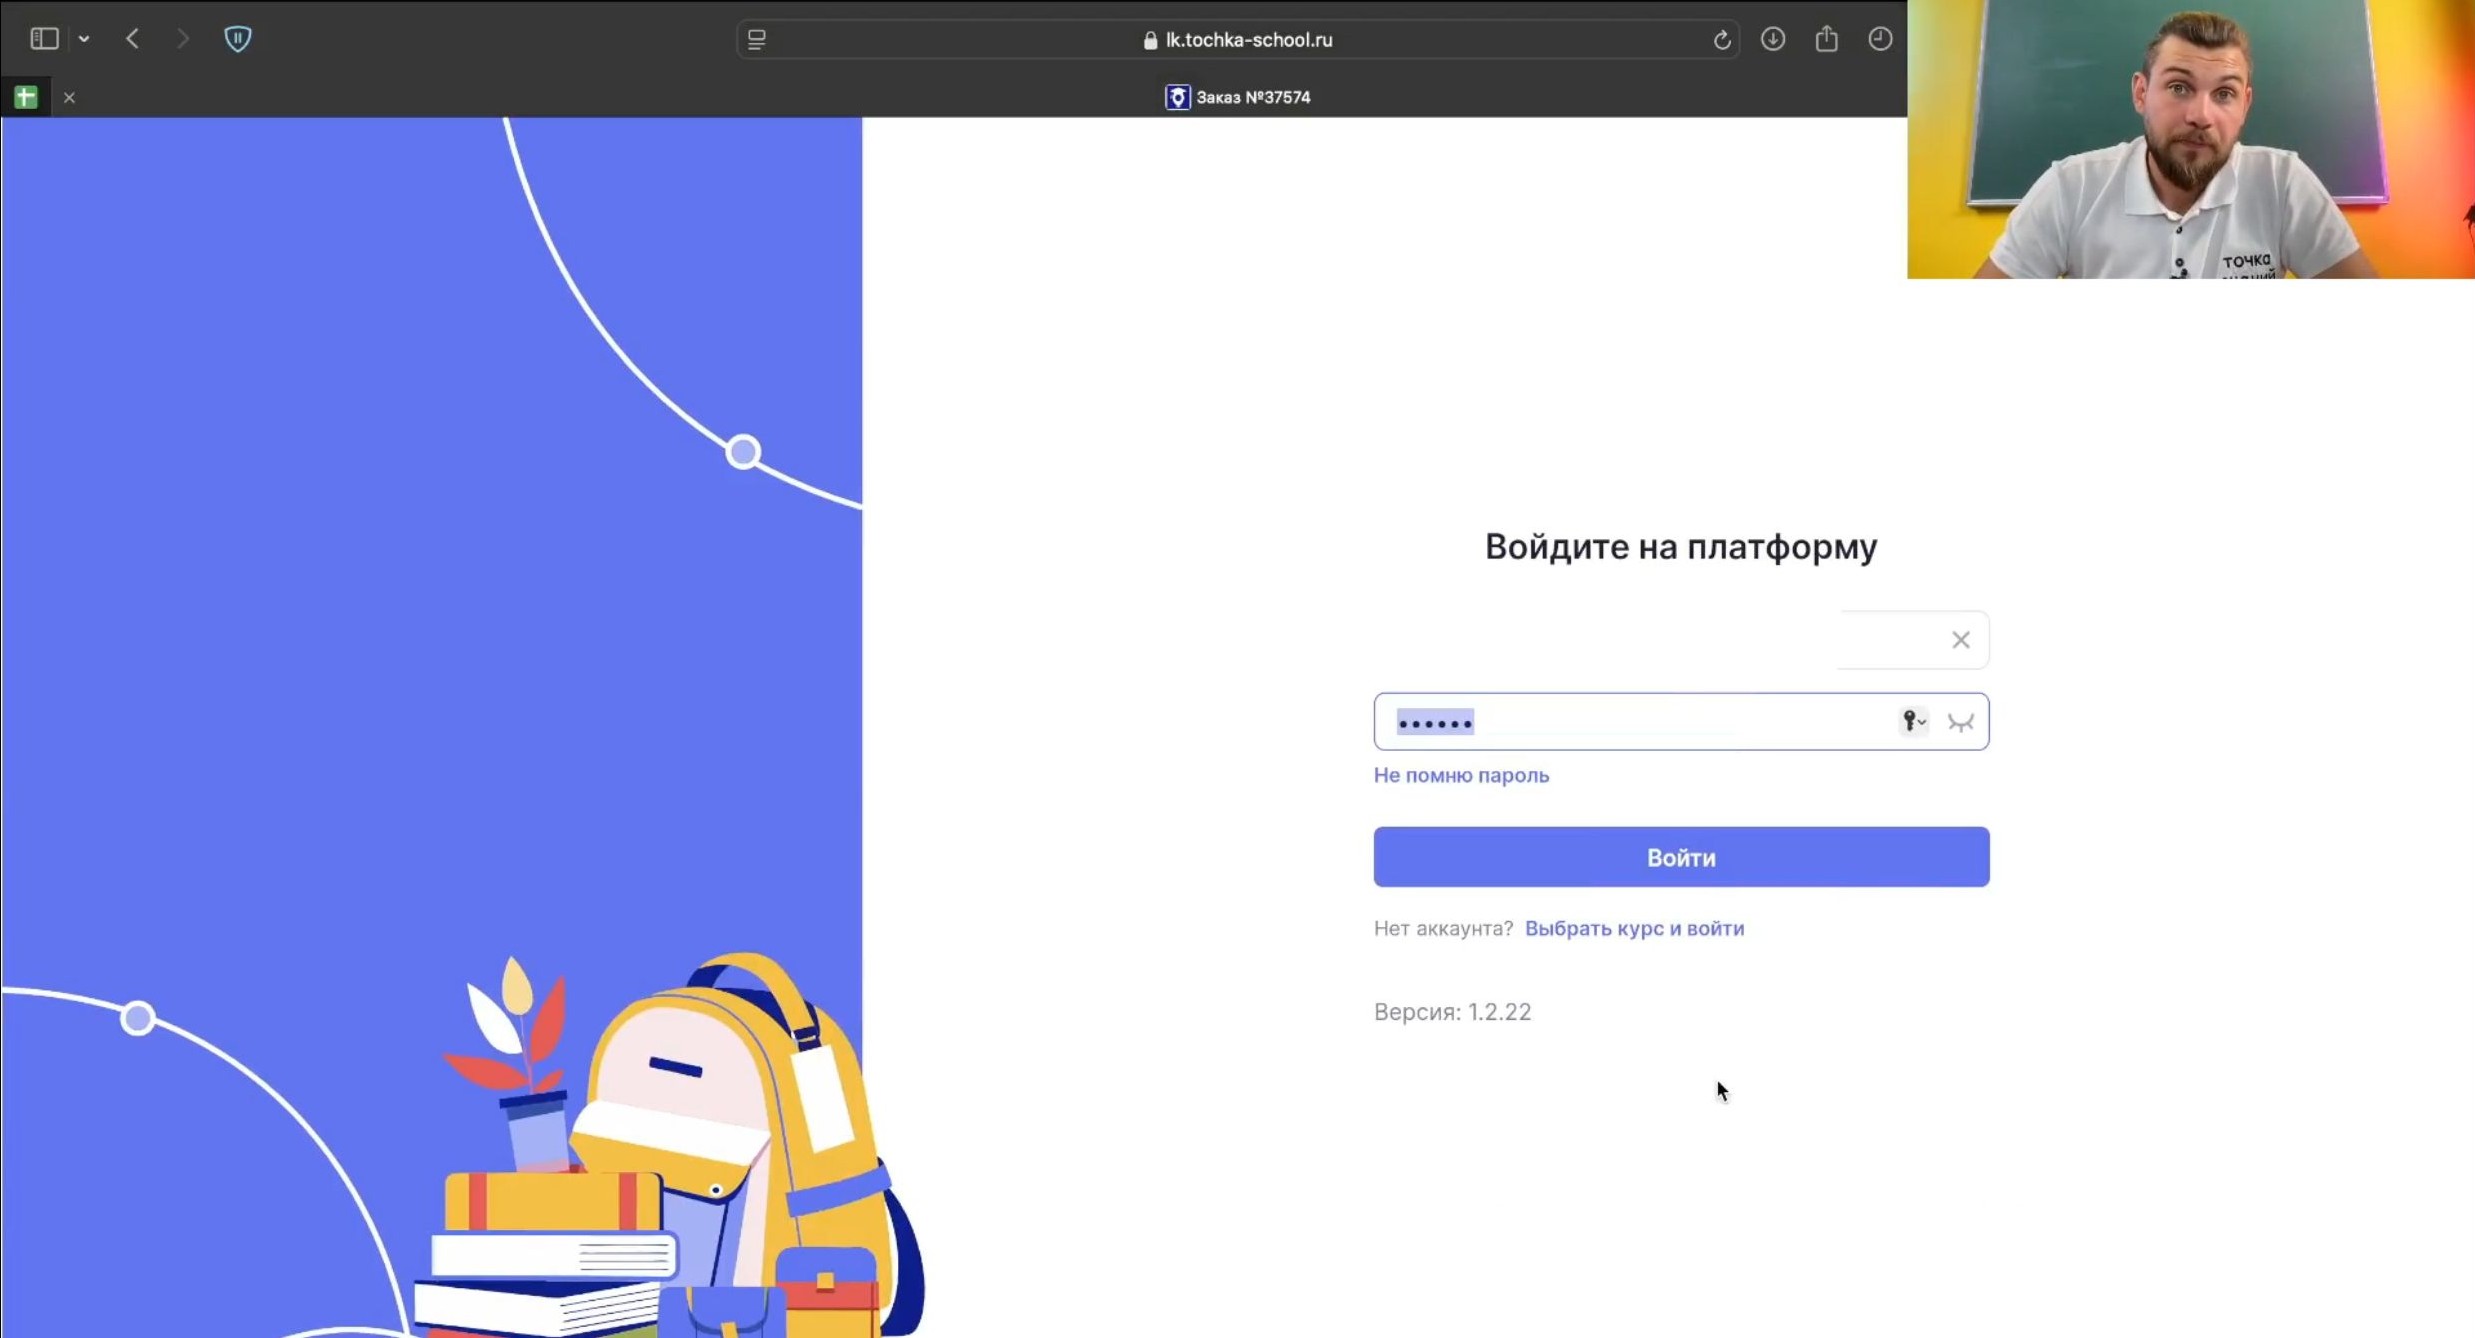
Task: Open the Выбрать курс и войти link
Action: point(1634,928)
